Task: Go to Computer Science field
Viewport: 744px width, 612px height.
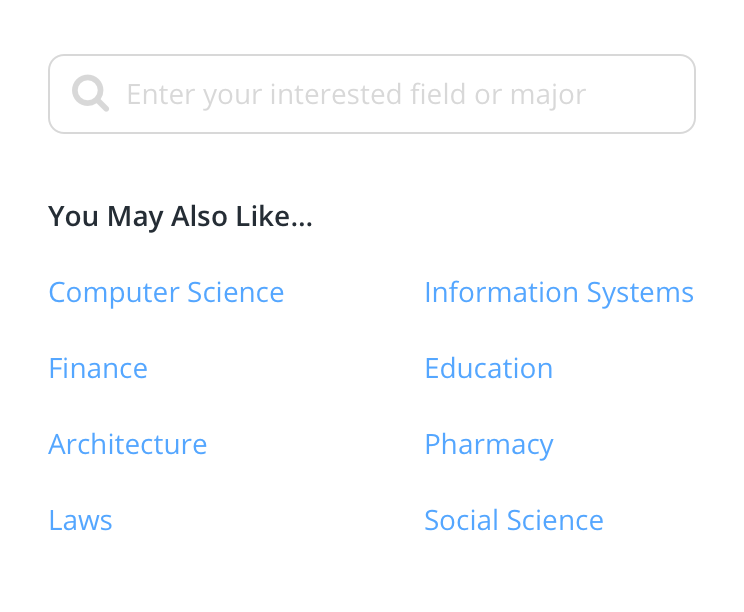Action: point(166,293)
